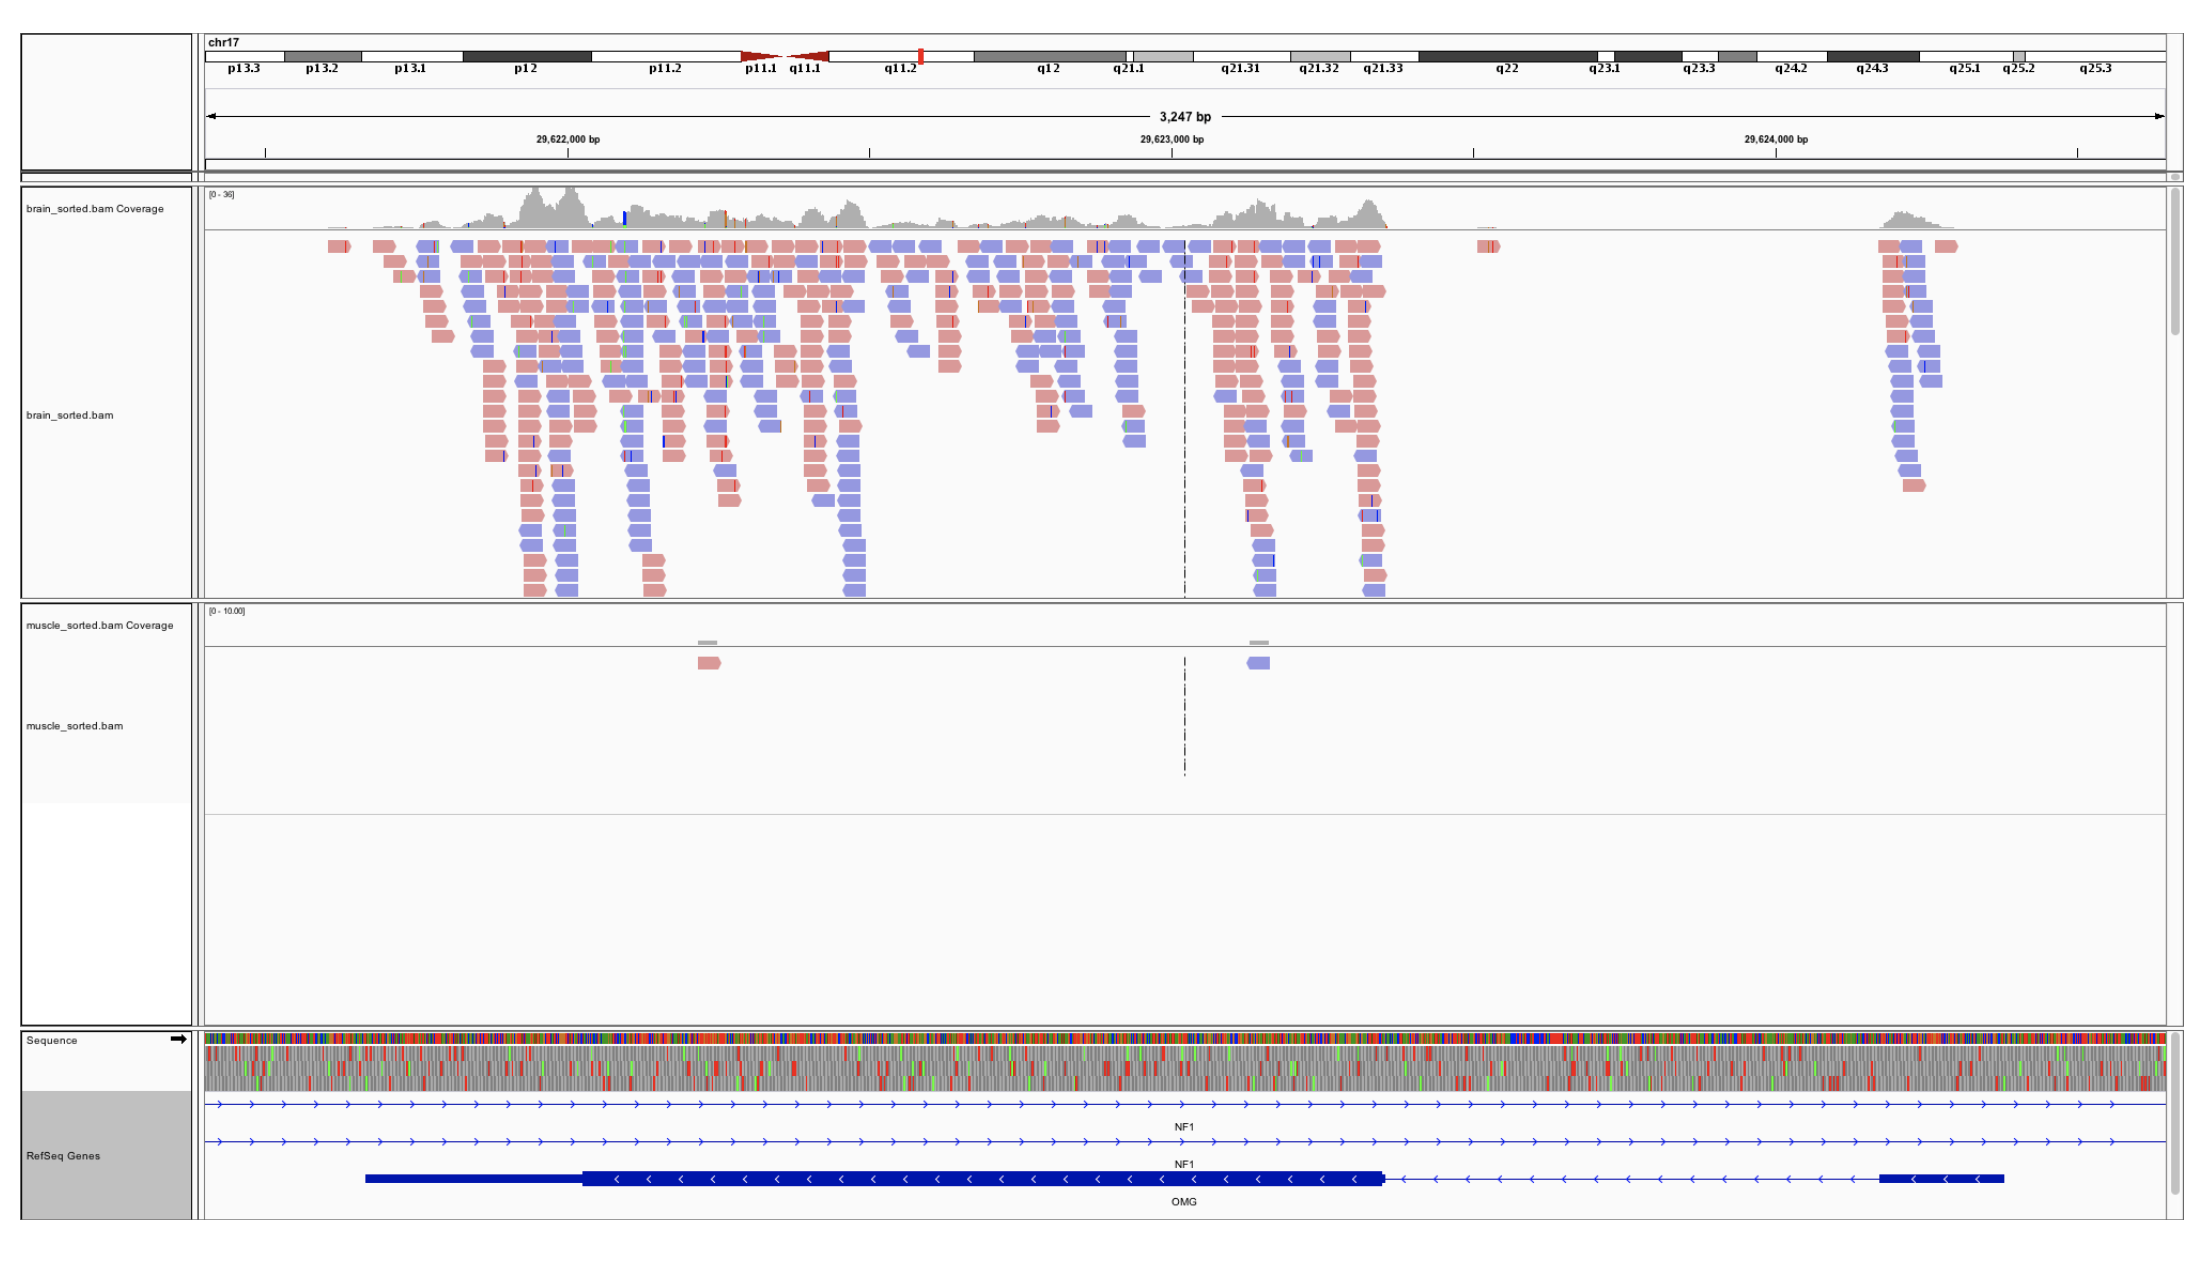Click the OMG gene label

click(x=1184, y=1202)
